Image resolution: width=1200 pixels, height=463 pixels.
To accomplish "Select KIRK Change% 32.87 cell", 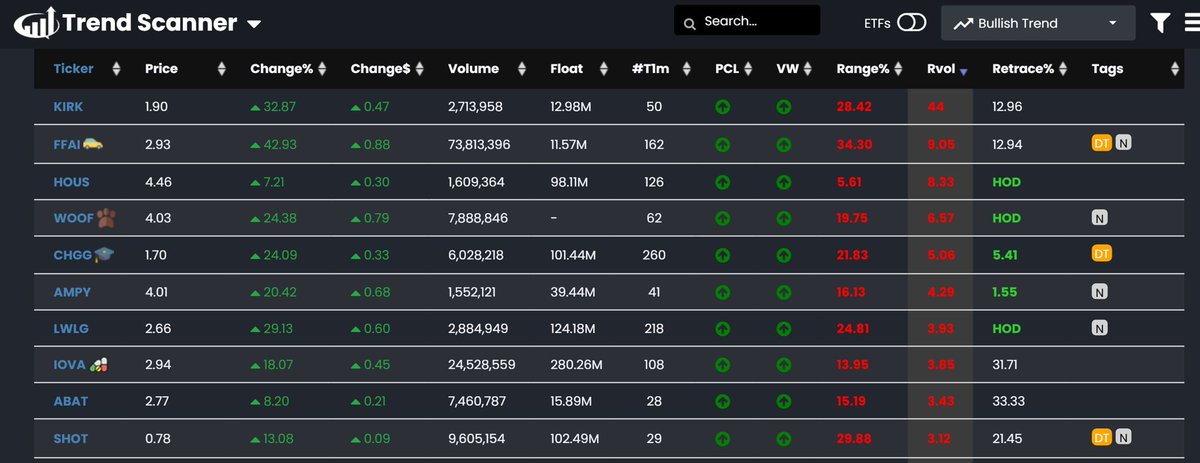I will click(272, 106).
